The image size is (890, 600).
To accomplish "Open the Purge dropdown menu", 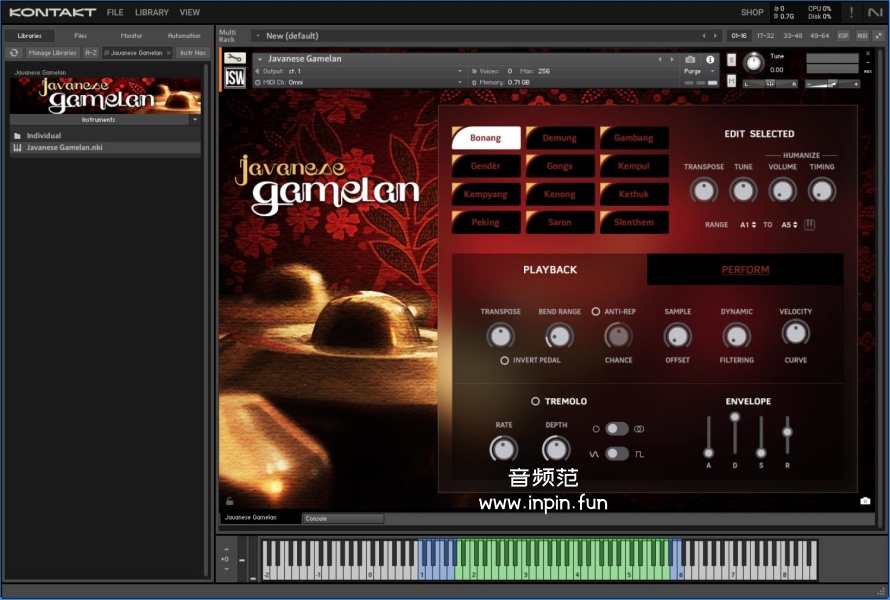I will click(697, 71).
